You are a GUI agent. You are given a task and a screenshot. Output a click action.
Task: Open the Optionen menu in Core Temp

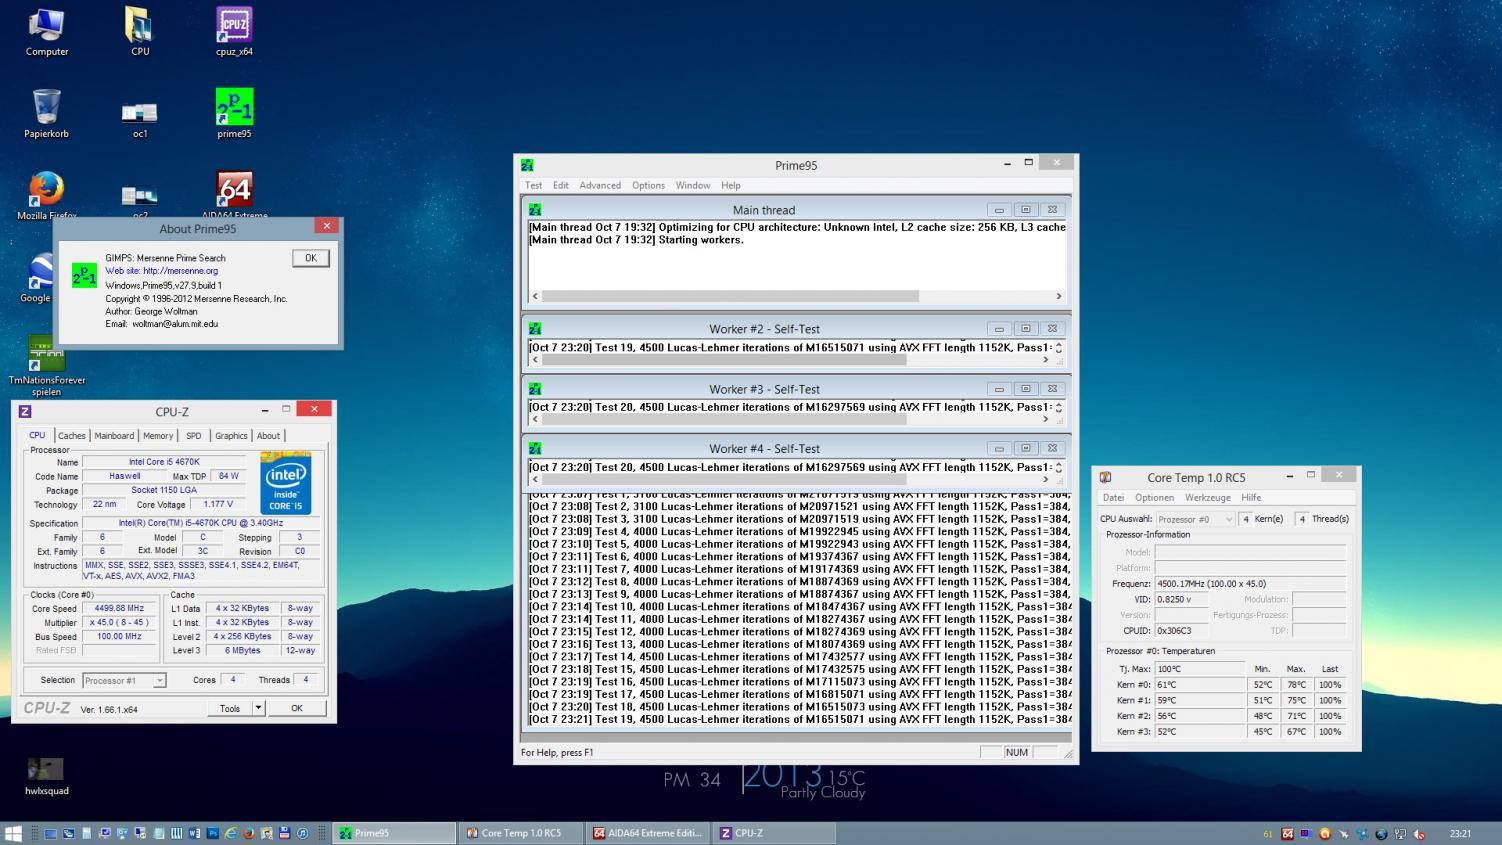[x=1154, y=497]
